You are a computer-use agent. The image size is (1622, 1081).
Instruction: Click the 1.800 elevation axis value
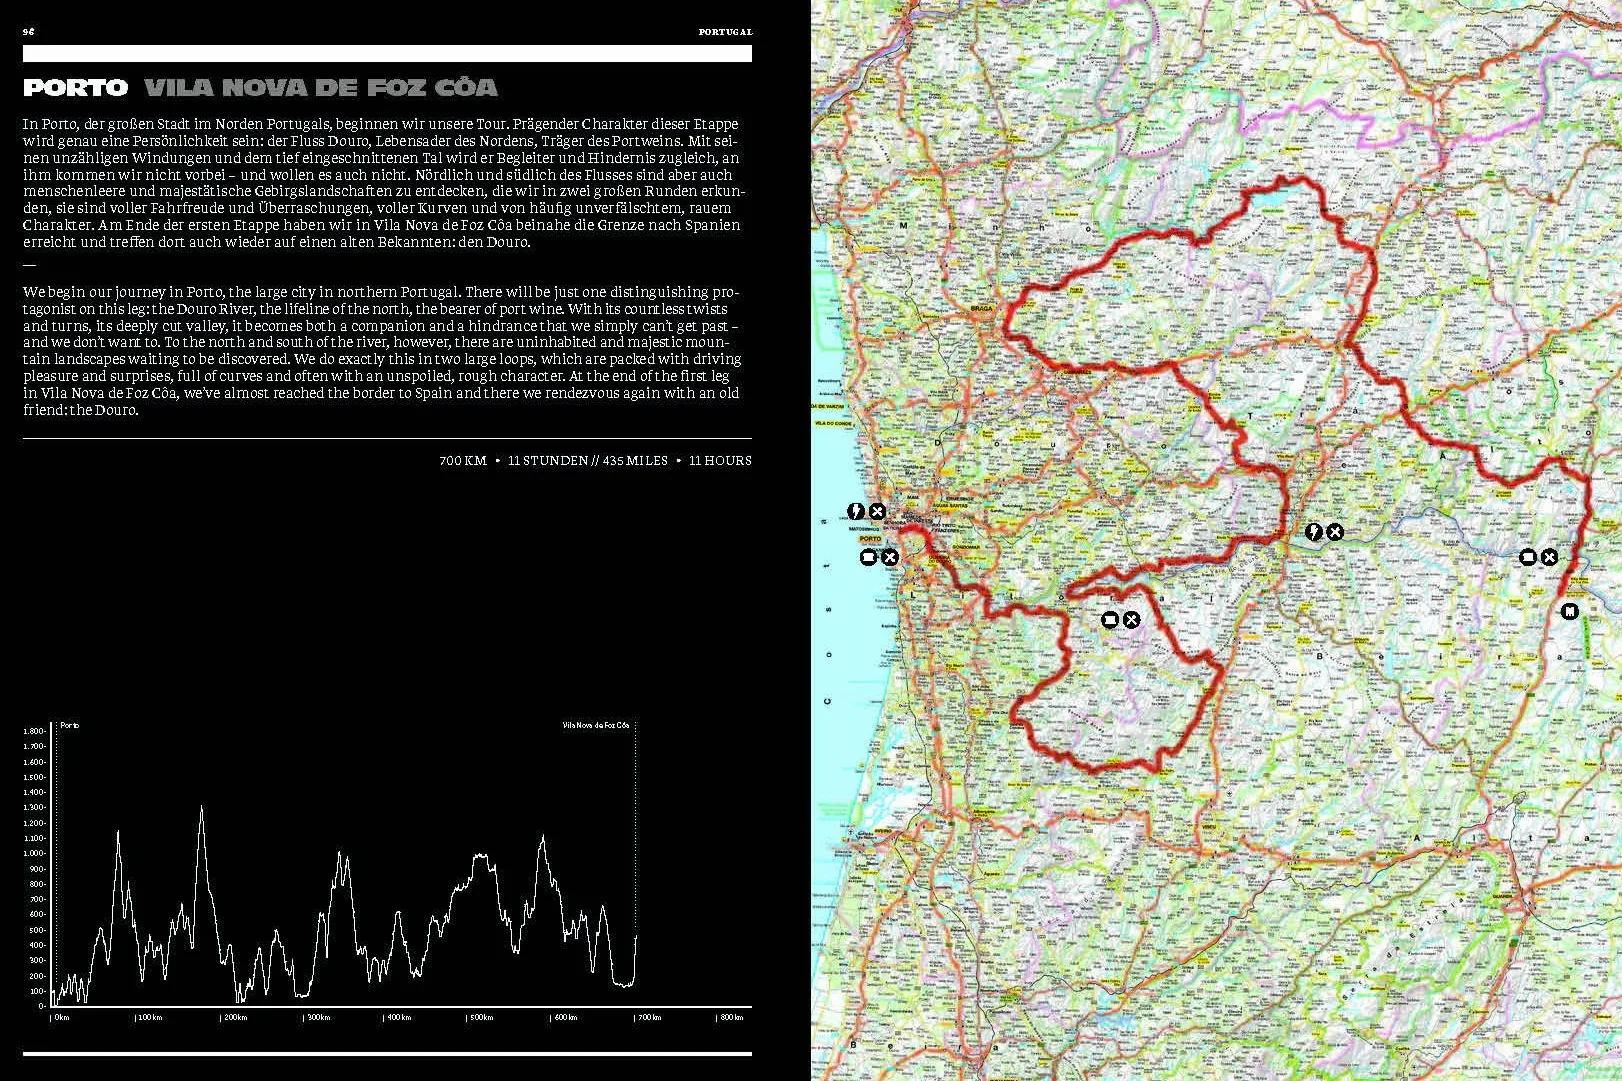coord(33,731)
